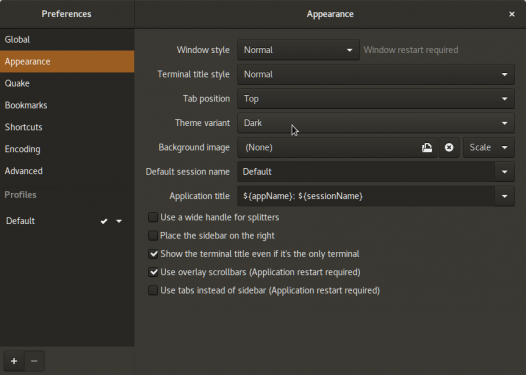This screenshot has width=526, height=375.
Task: Click the Appearance title in header
Action: coord(330,14)
